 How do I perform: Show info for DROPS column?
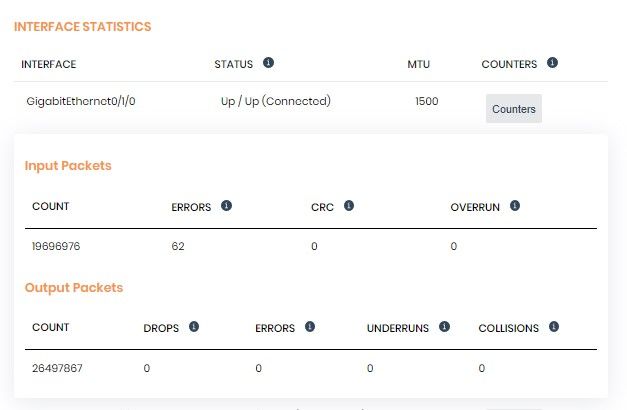click(194, 326)
